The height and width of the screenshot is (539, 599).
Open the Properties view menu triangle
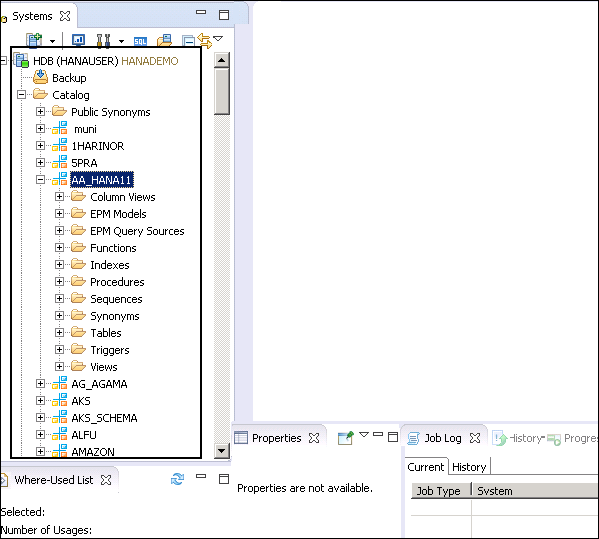click(364, 434)
